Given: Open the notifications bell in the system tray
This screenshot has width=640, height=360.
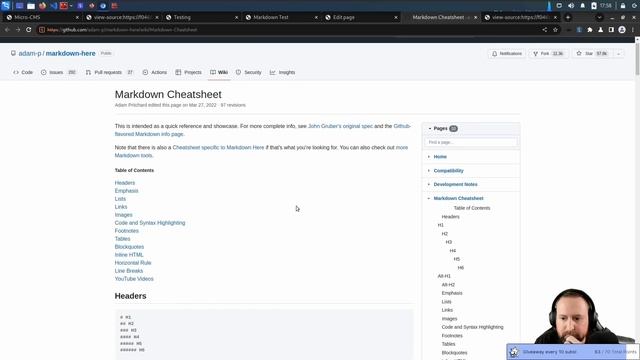Looking at the screenshot, I should click(582, 6).
